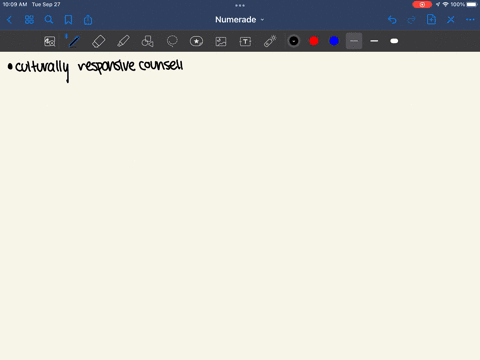Close the editing toolbar with X
Screen dimensions: 480x360
pos(451,20)
